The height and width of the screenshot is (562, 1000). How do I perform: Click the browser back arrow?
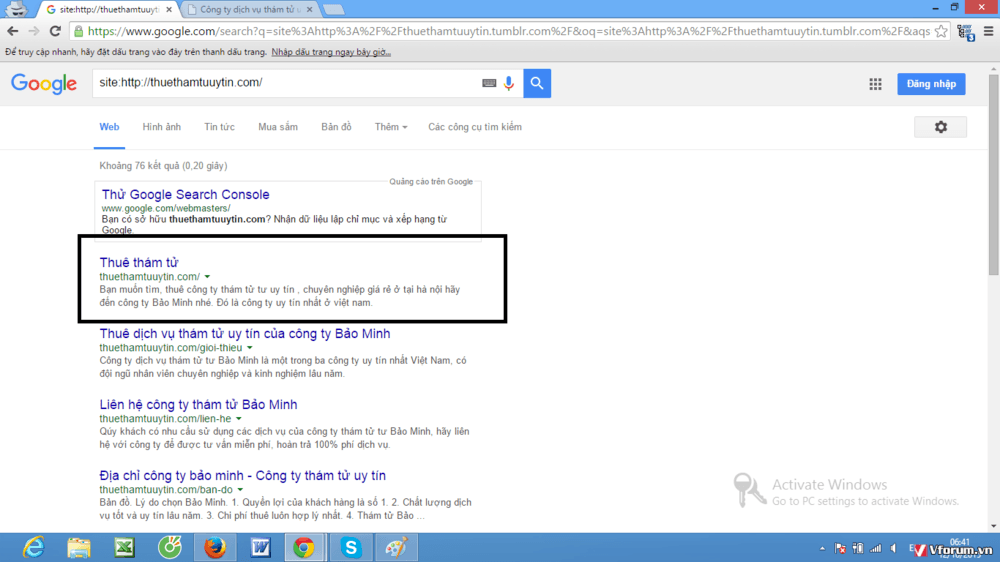(x=13, y=31)
